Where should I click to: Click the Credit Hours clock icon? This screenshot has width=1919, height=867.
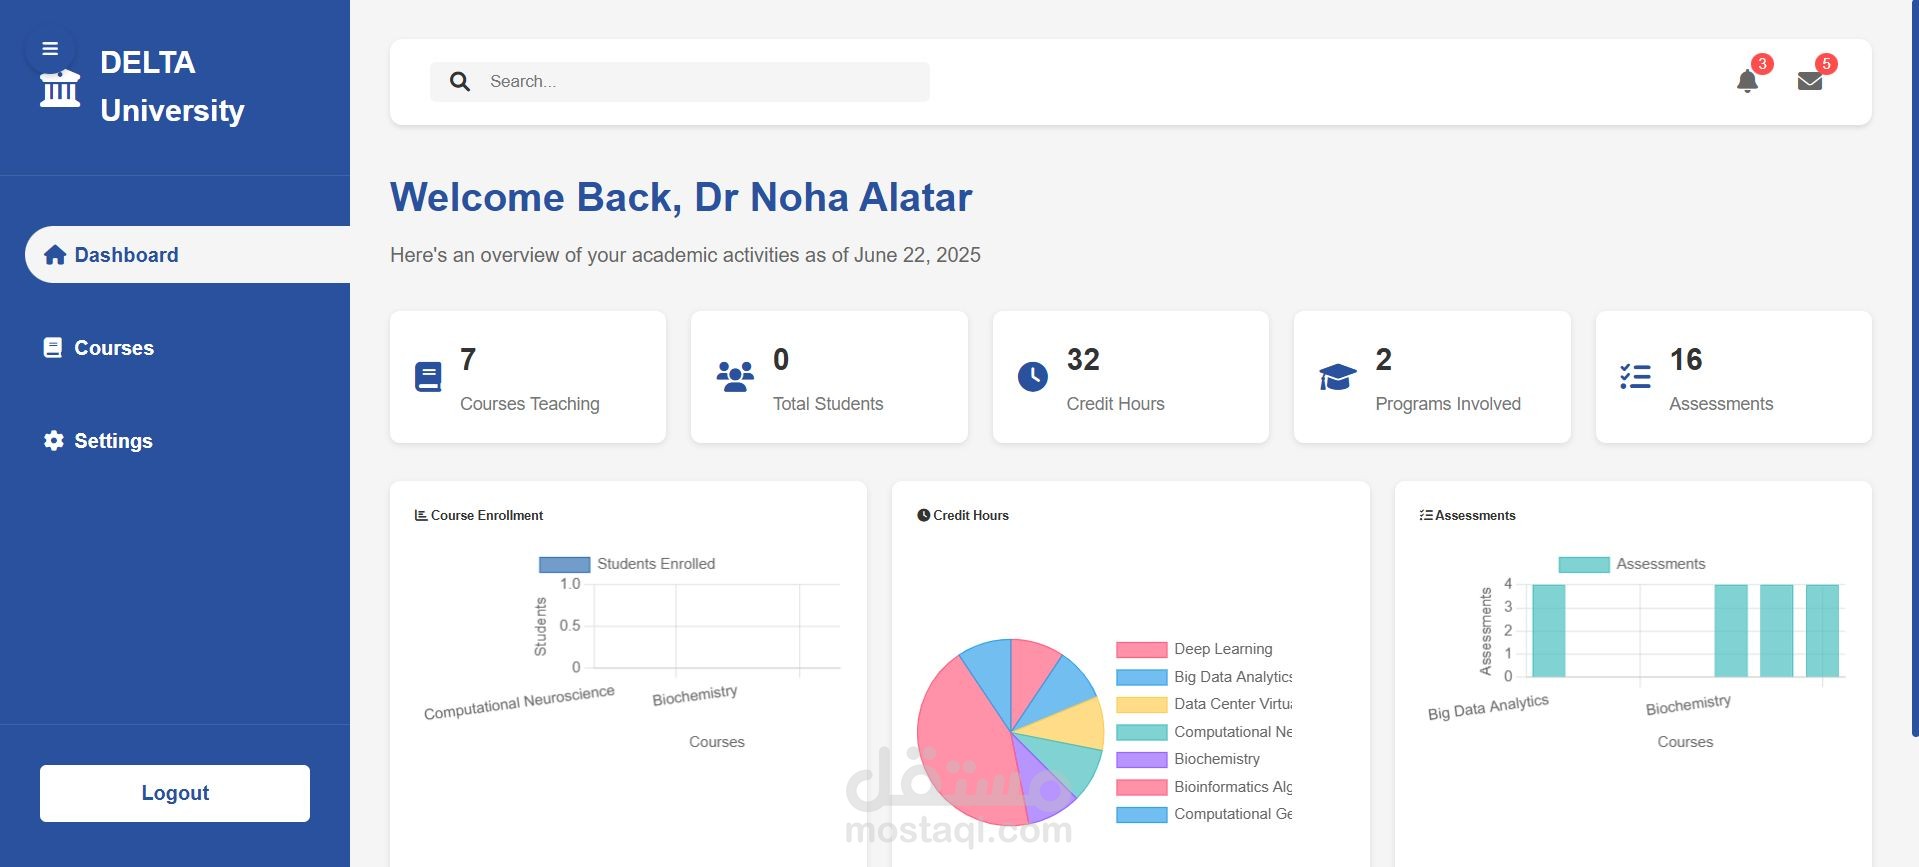(1033, 377)
